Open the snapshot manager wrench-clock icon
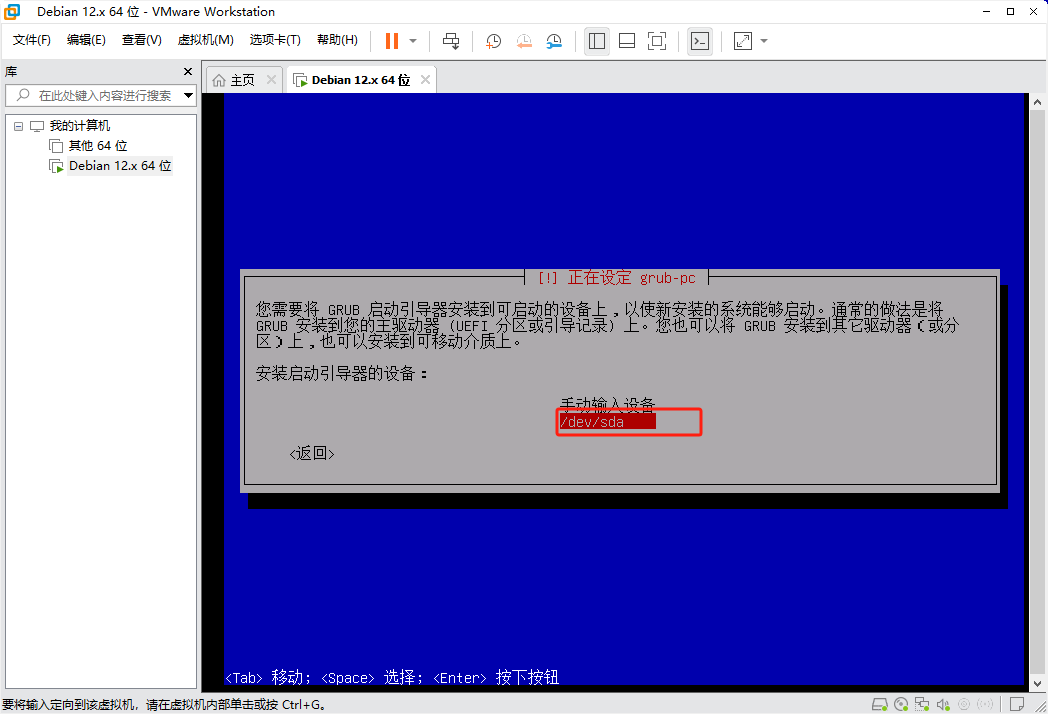Screen dimensions: 1048x714 554,41
